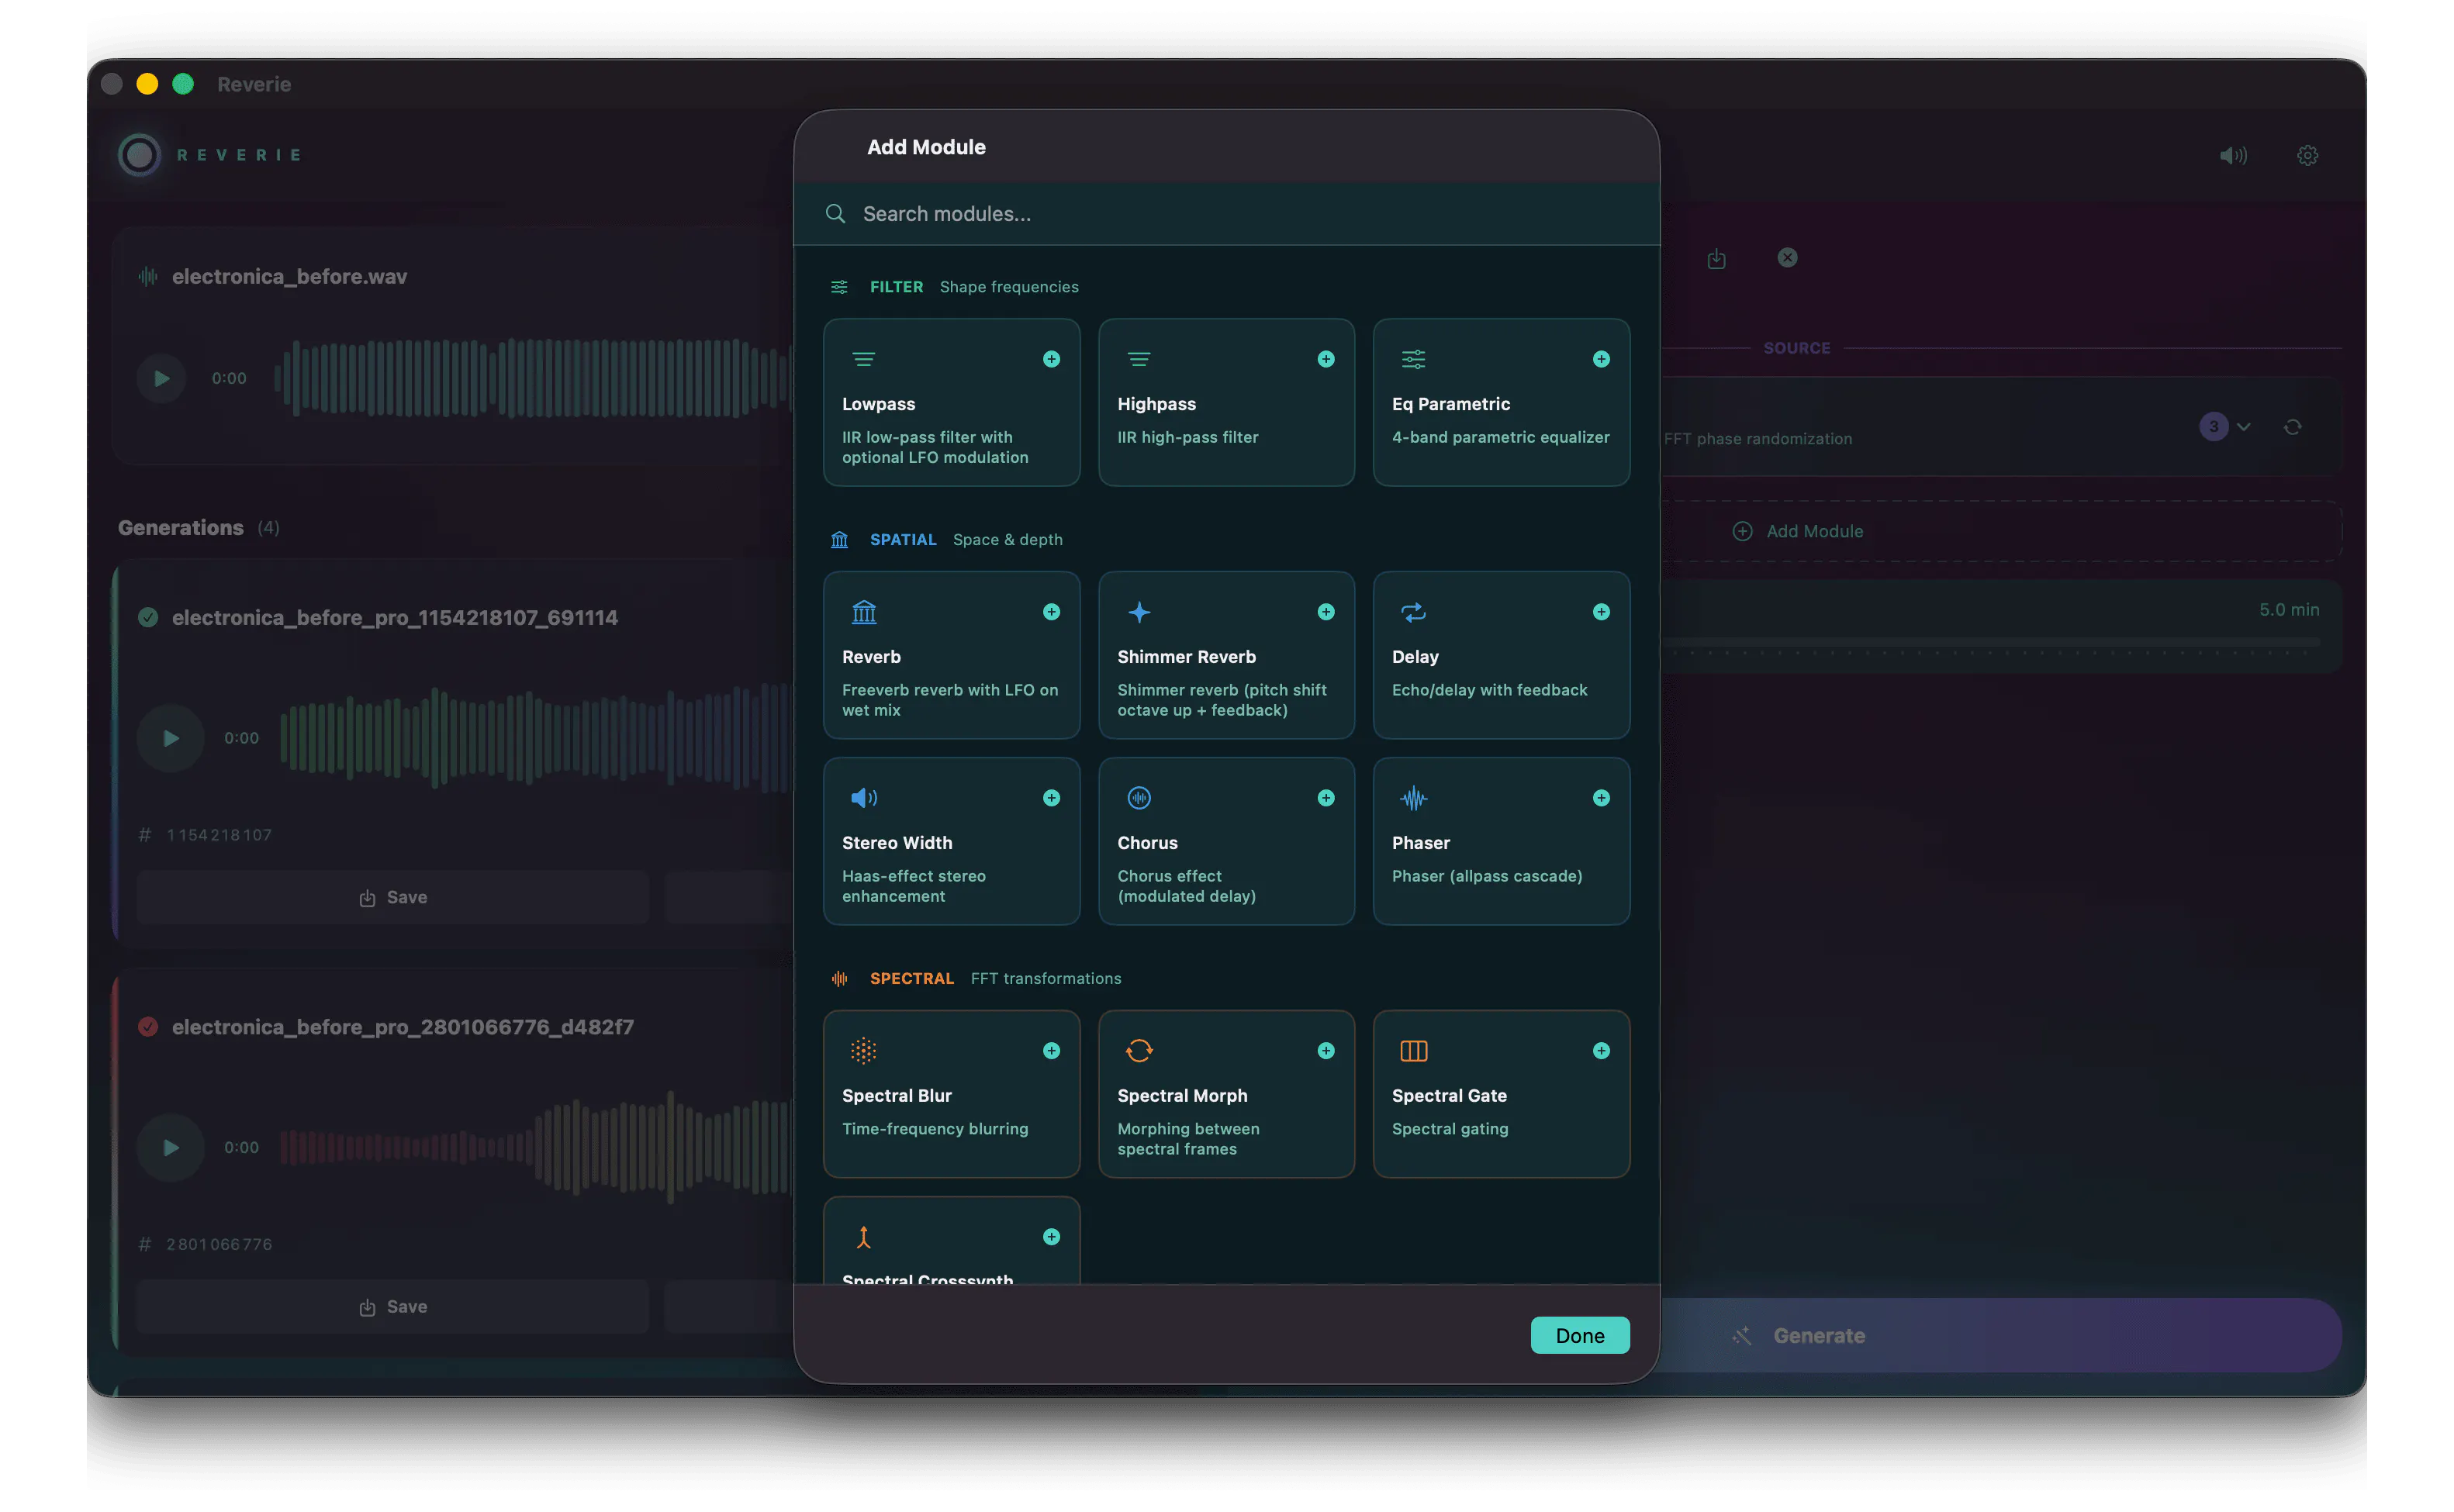Click the Stereo Width speaker icon
2454x1512 pixels.
click(864, 798)
